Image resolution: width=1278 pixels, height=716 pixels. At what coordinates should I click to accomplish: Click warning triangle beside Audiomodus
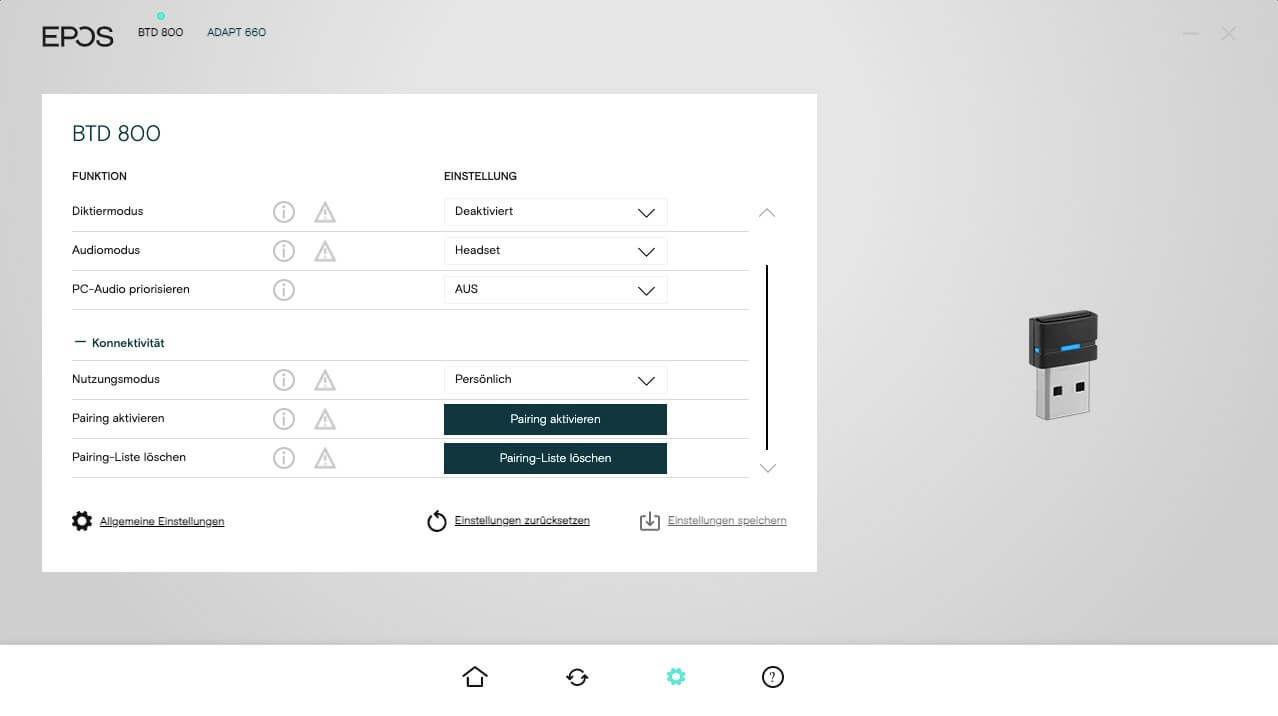point(325,251)
